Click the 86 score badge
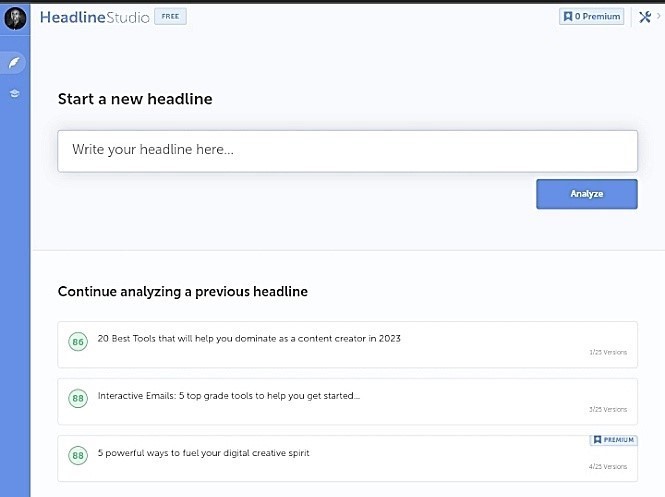Image resolution: width=665 pixels, height=497 pixels. click(78, 342)
